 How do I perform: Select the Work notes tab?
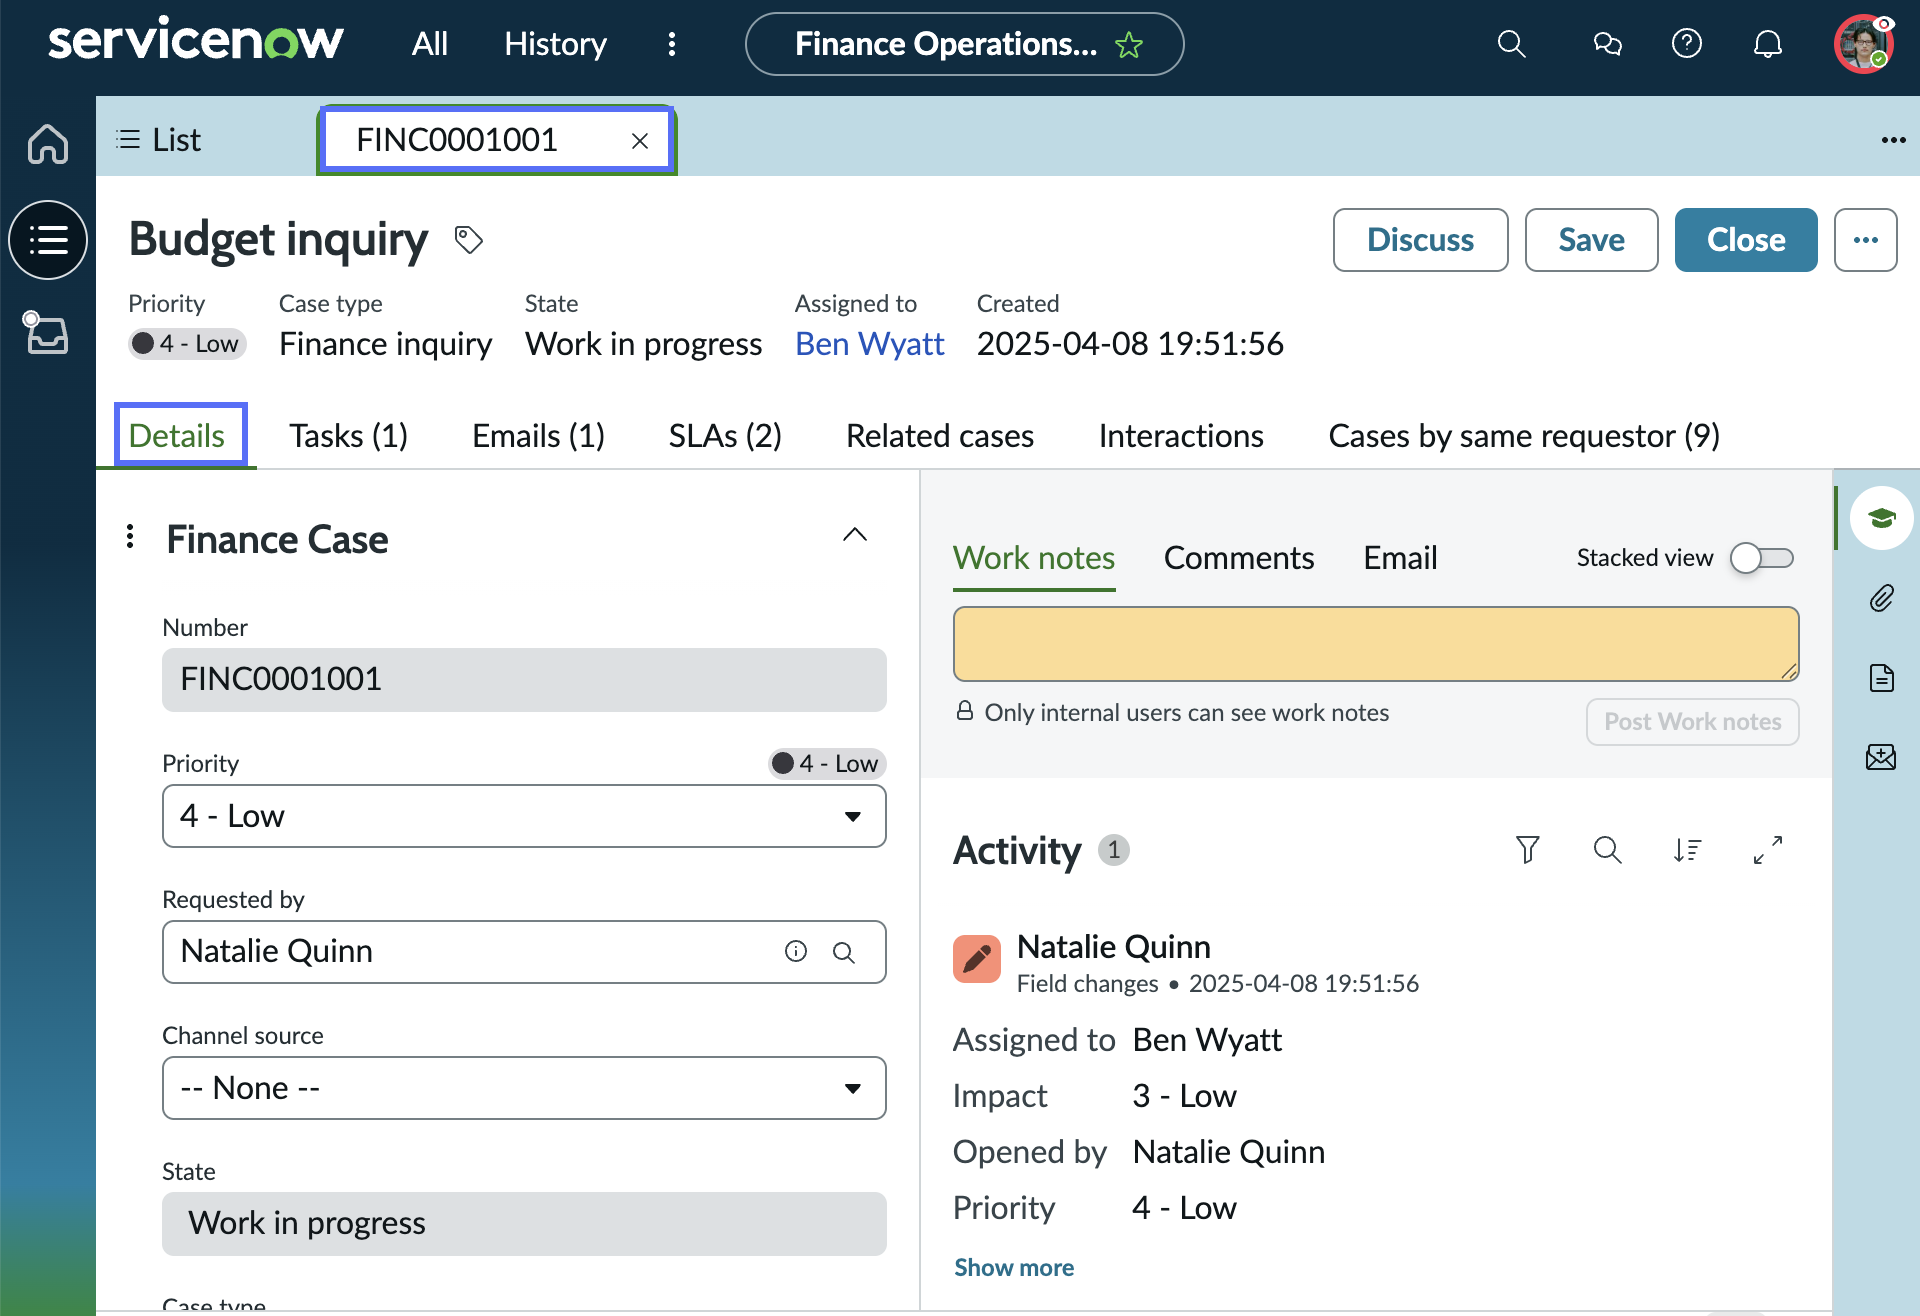pos(1034,558)
